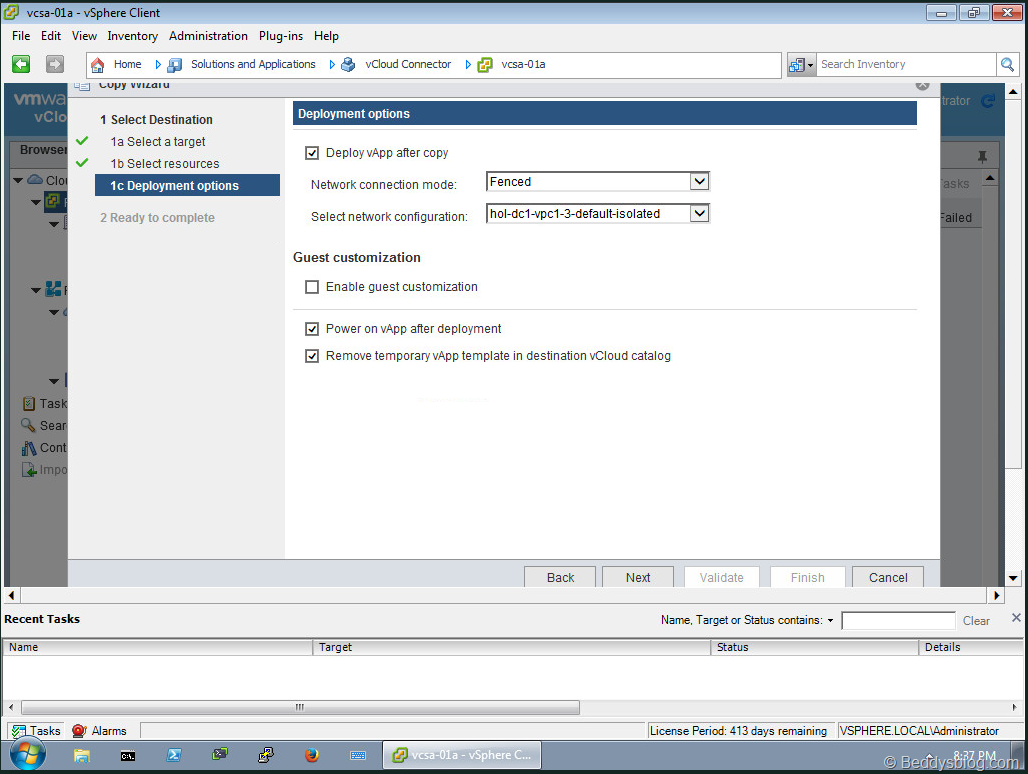The width and height of the screenshot is (1028, 774).
Task: Open the Inventory menu
Action: (x=132, y=36)
